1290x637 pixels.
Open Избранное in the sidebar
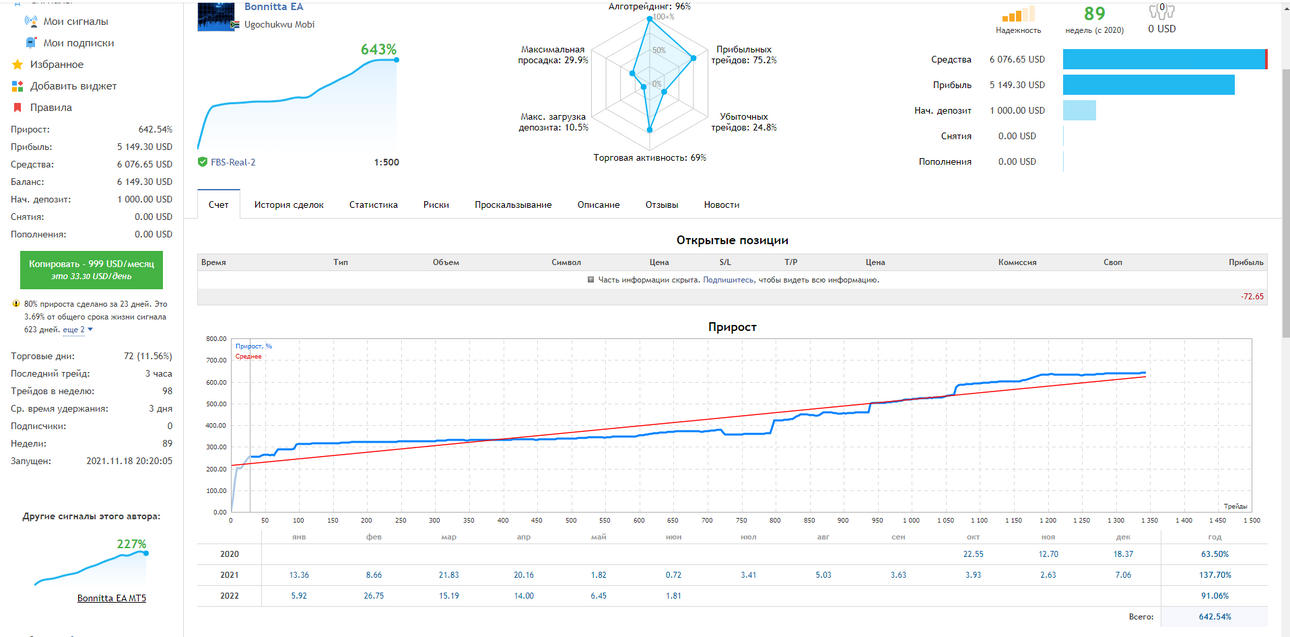pyautogui.click(x=57, y=65)
